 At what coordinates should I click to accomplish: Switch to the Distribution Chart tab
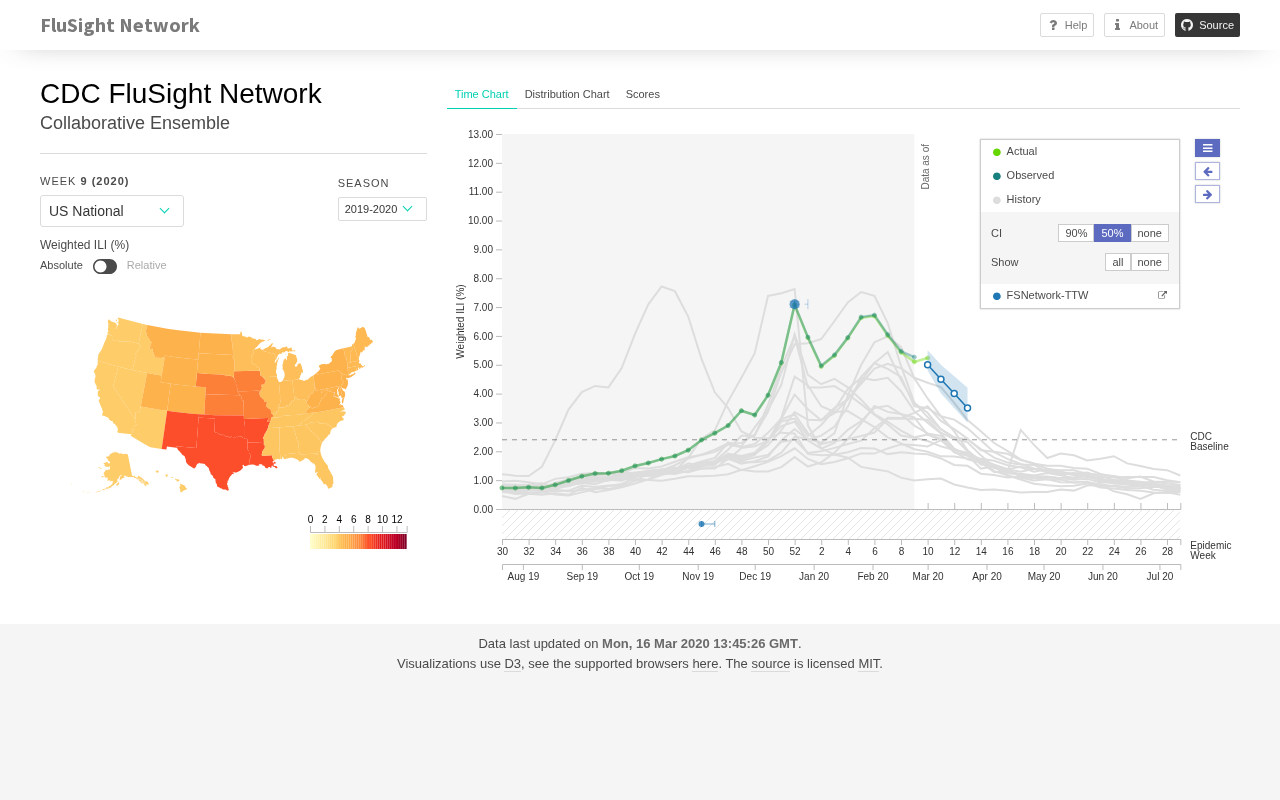567,94
